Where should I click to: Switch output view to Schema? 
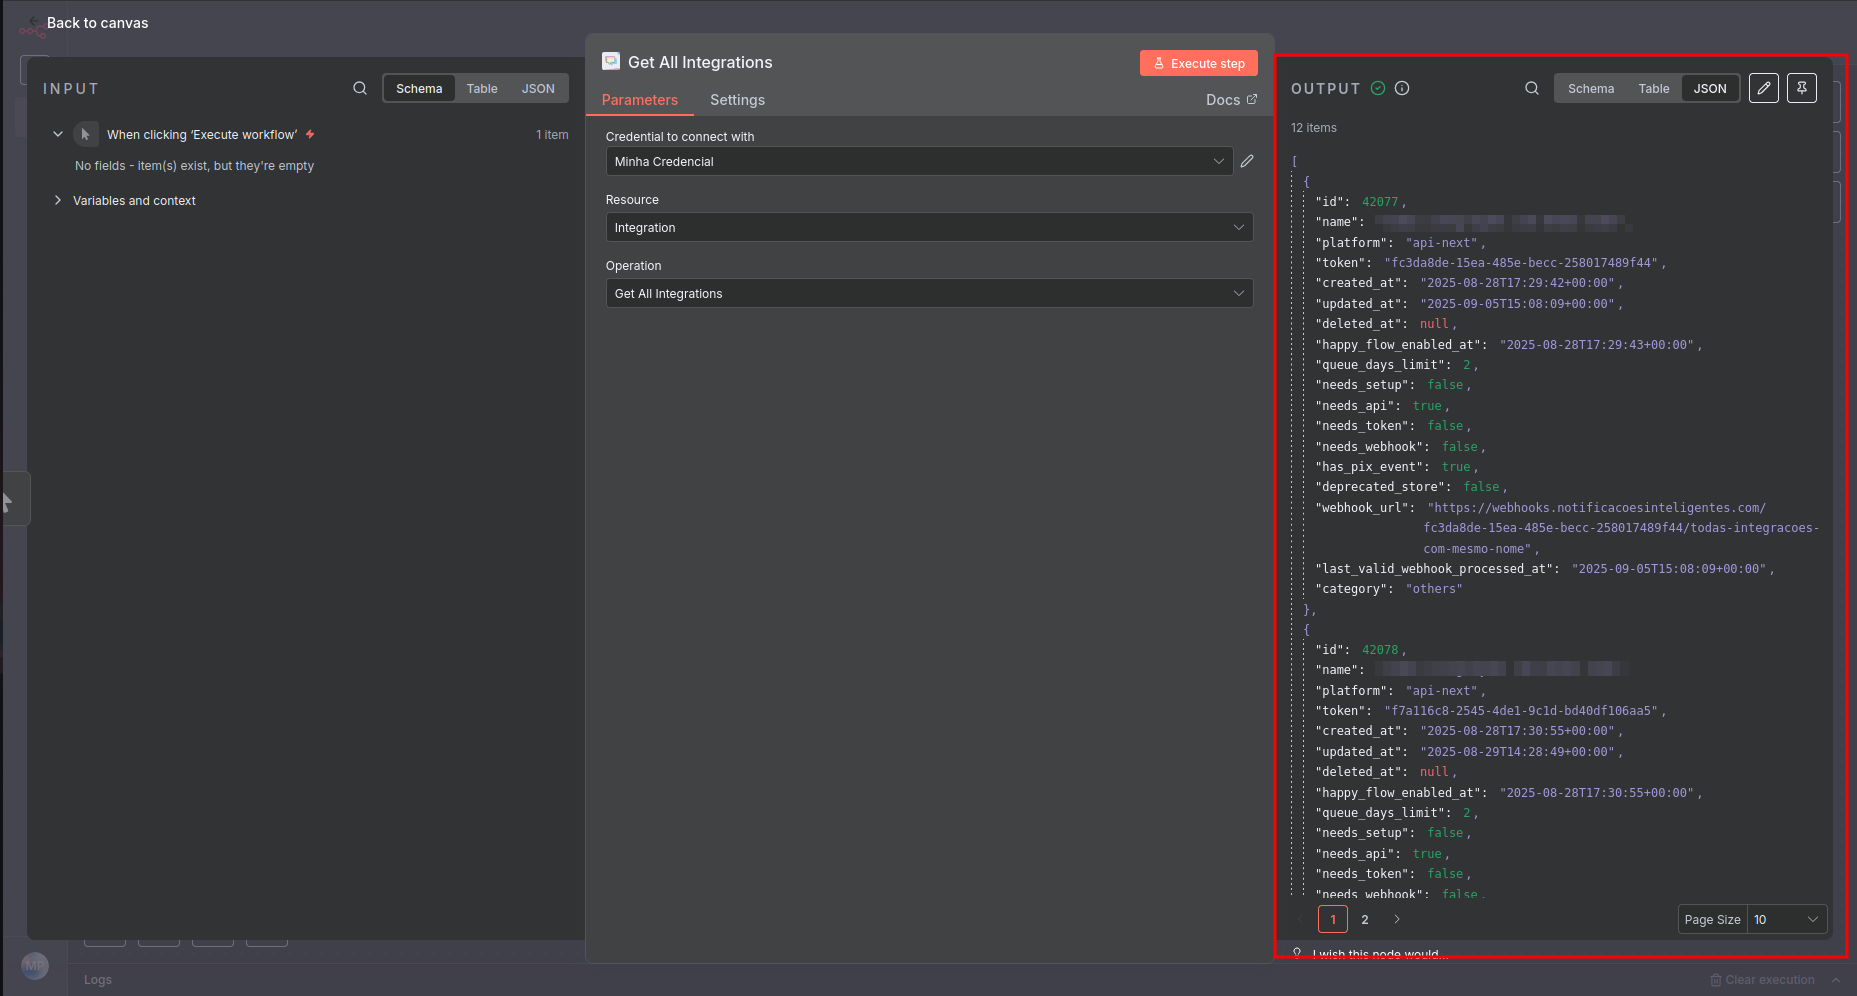tap(1591, 88)
